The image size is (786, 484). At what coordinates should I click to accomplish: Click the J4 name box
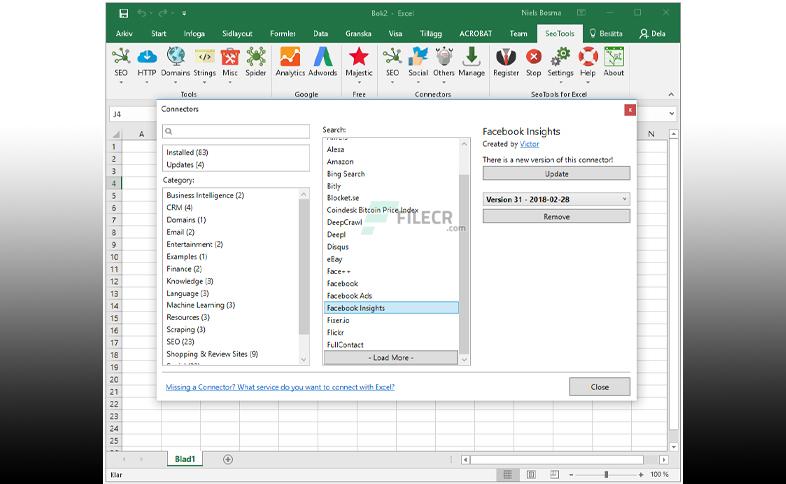pyautogui.click(x=133, y=114)
